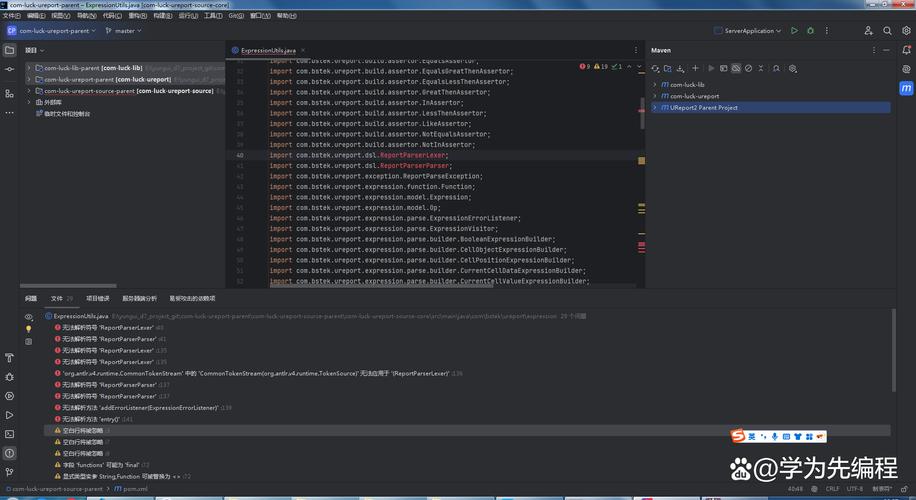Switch to the 项目错误 tab in Problems
This screenshot has width=916, height=500.
[x=97, y=298]
